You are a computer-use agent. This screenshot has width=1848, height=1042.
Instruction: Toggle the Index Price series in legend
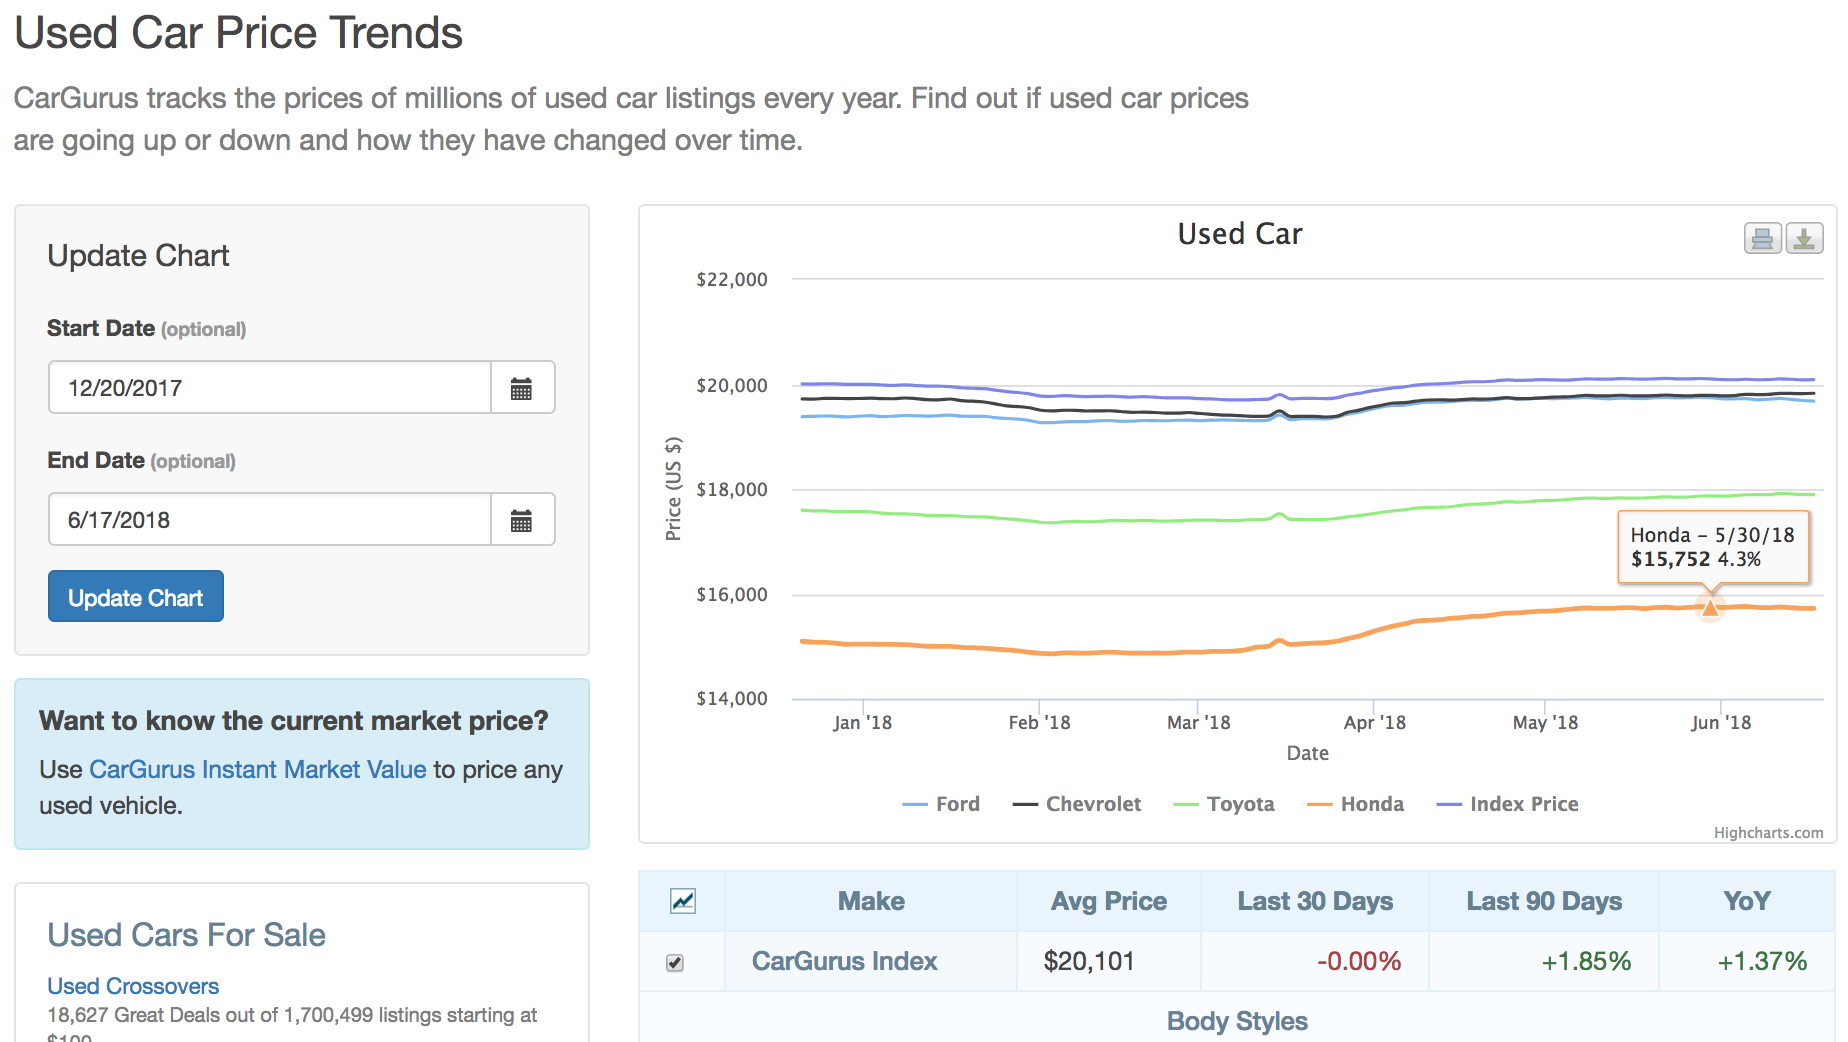pyautogui.click(x=1508, y=804)
